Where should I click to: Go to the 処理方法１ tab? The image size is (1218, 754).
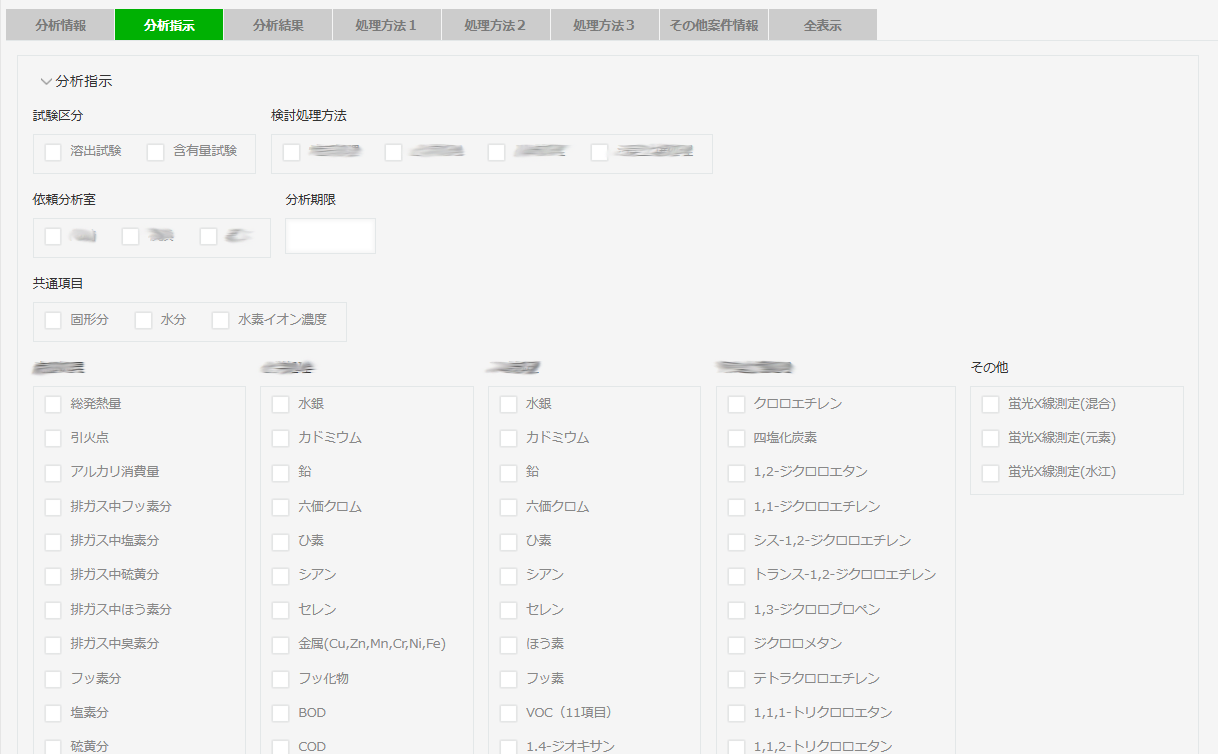[x=387, y=25]
